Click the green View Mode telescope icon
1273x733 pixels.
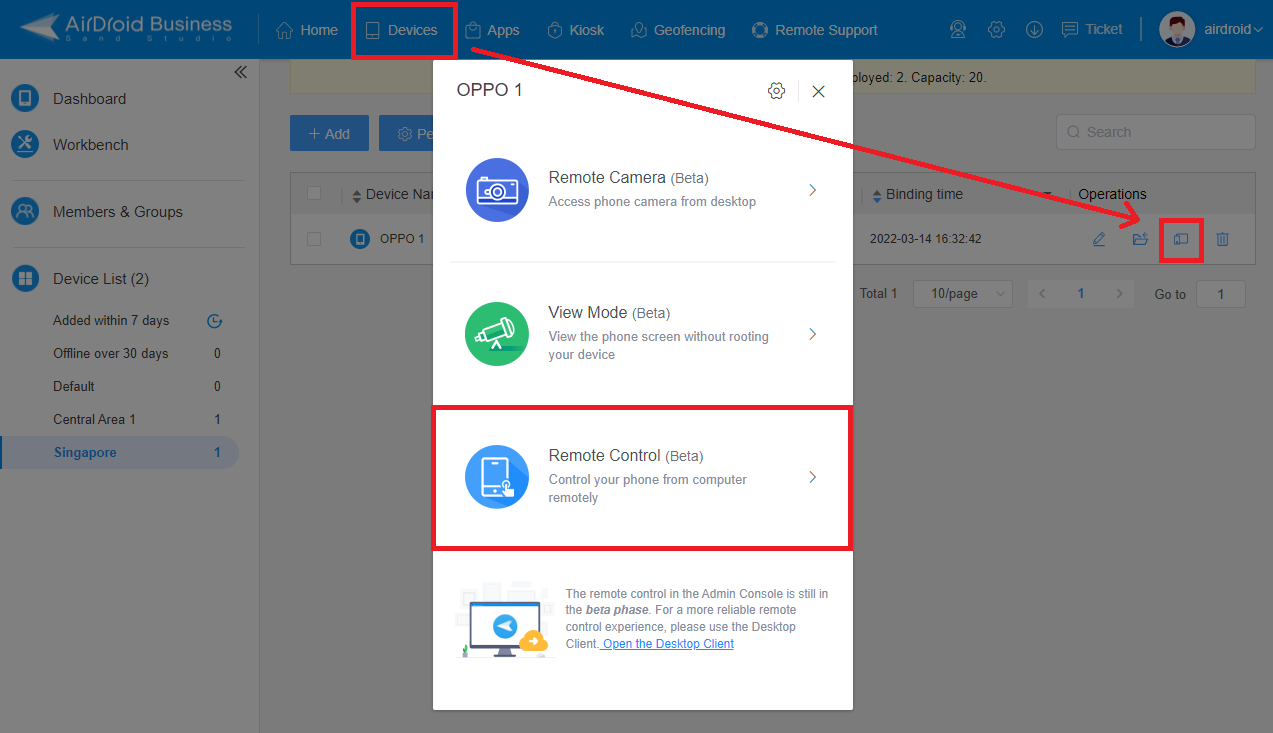(497, 334)
